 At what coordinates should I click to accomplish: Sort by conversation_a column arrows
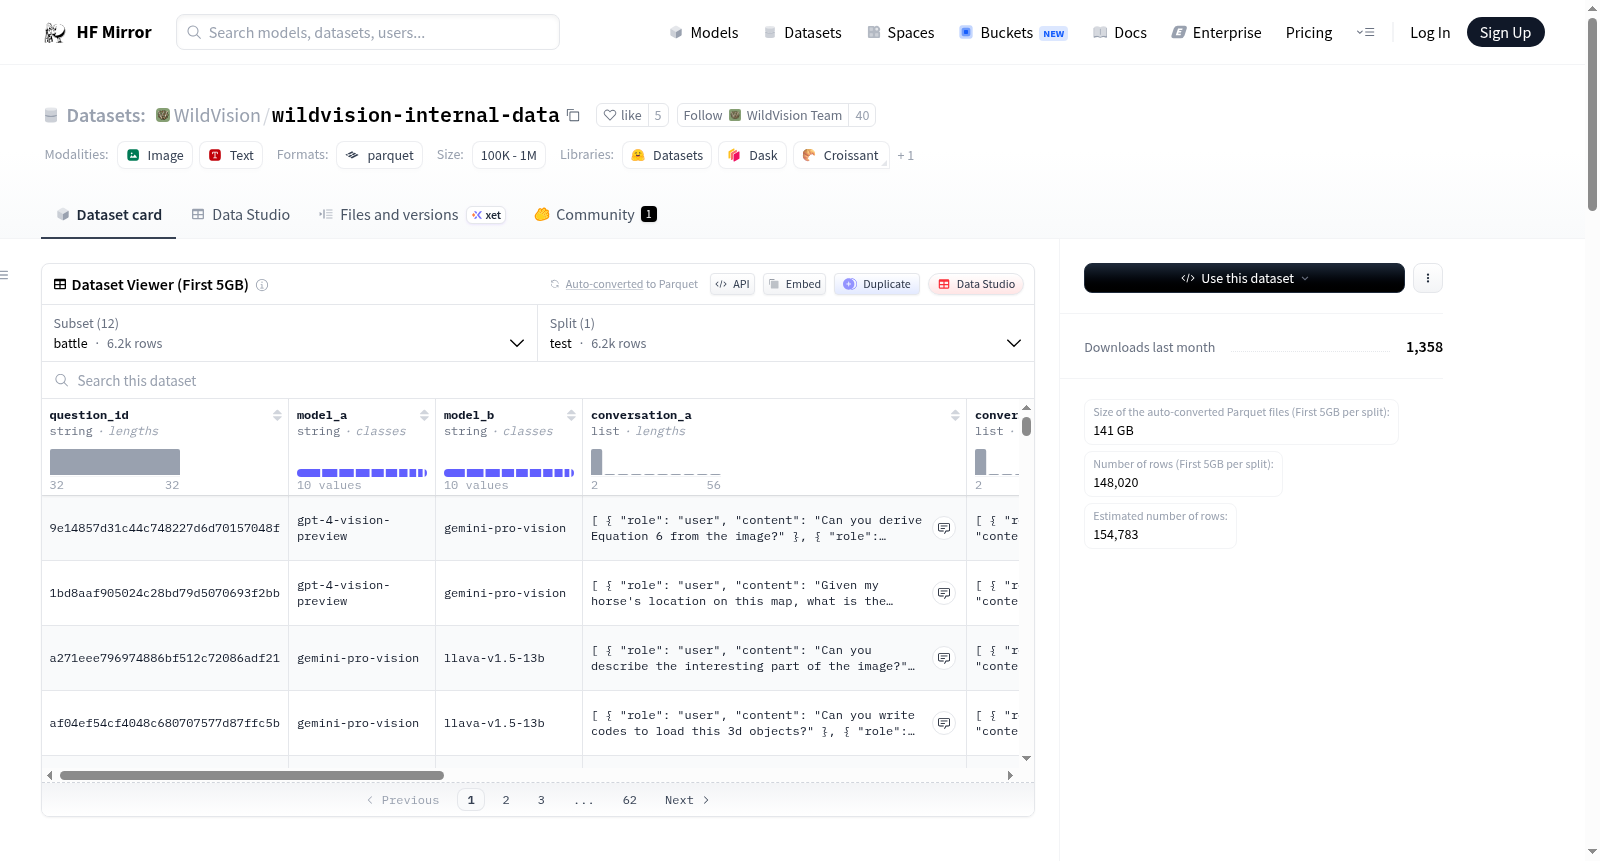tap(955, 415)
